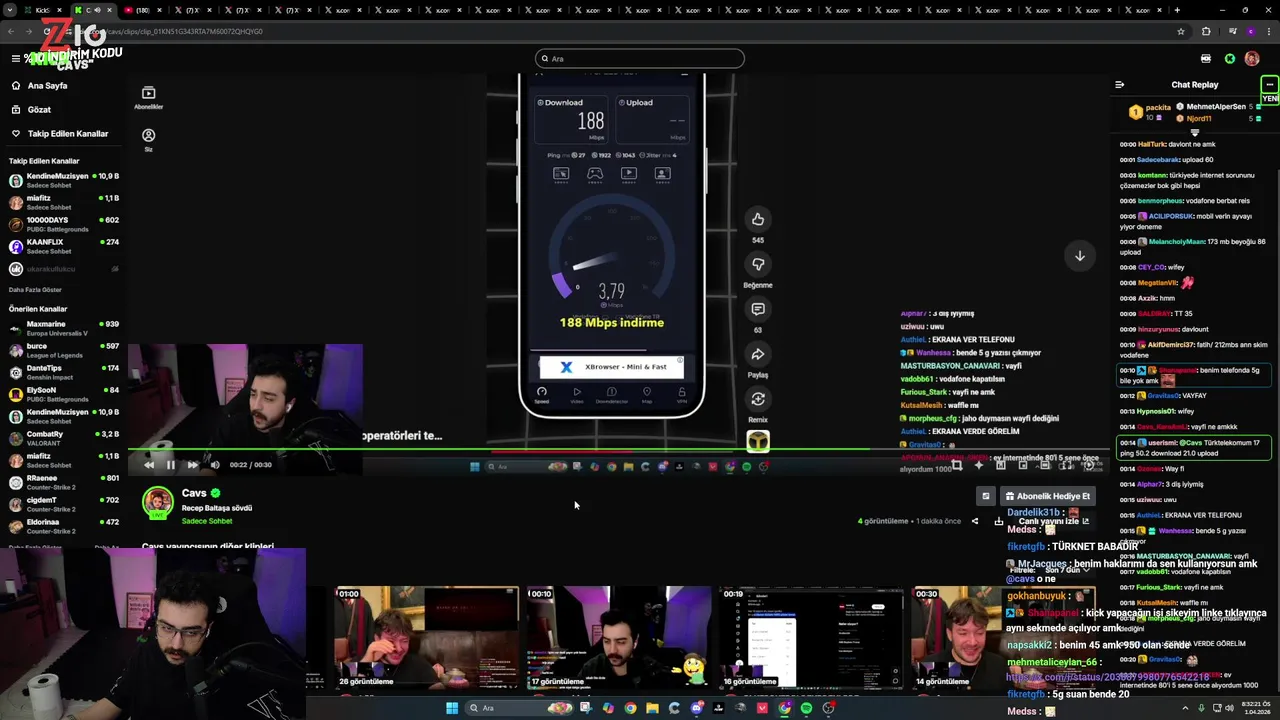Open Chat Replay more options menu

click(x=1269, y=85)
